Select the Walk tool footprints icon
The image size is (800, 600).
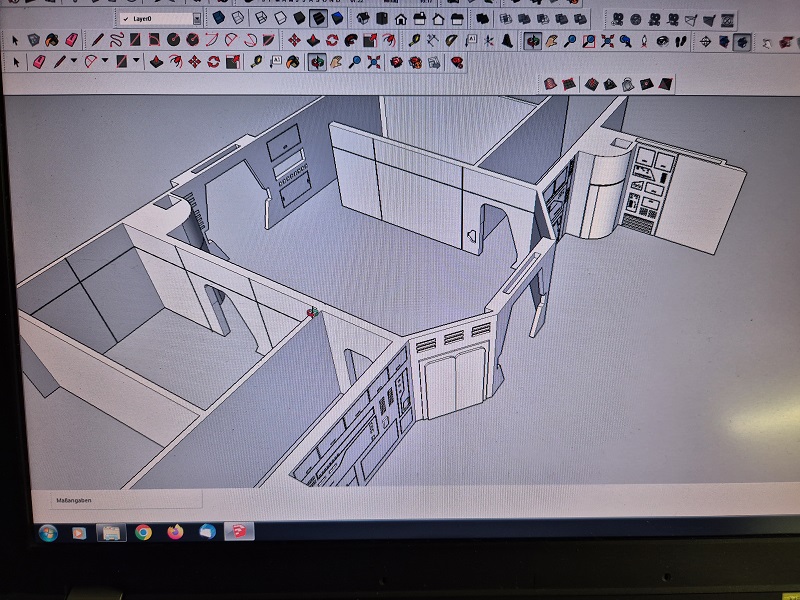(x=682, y=41)
